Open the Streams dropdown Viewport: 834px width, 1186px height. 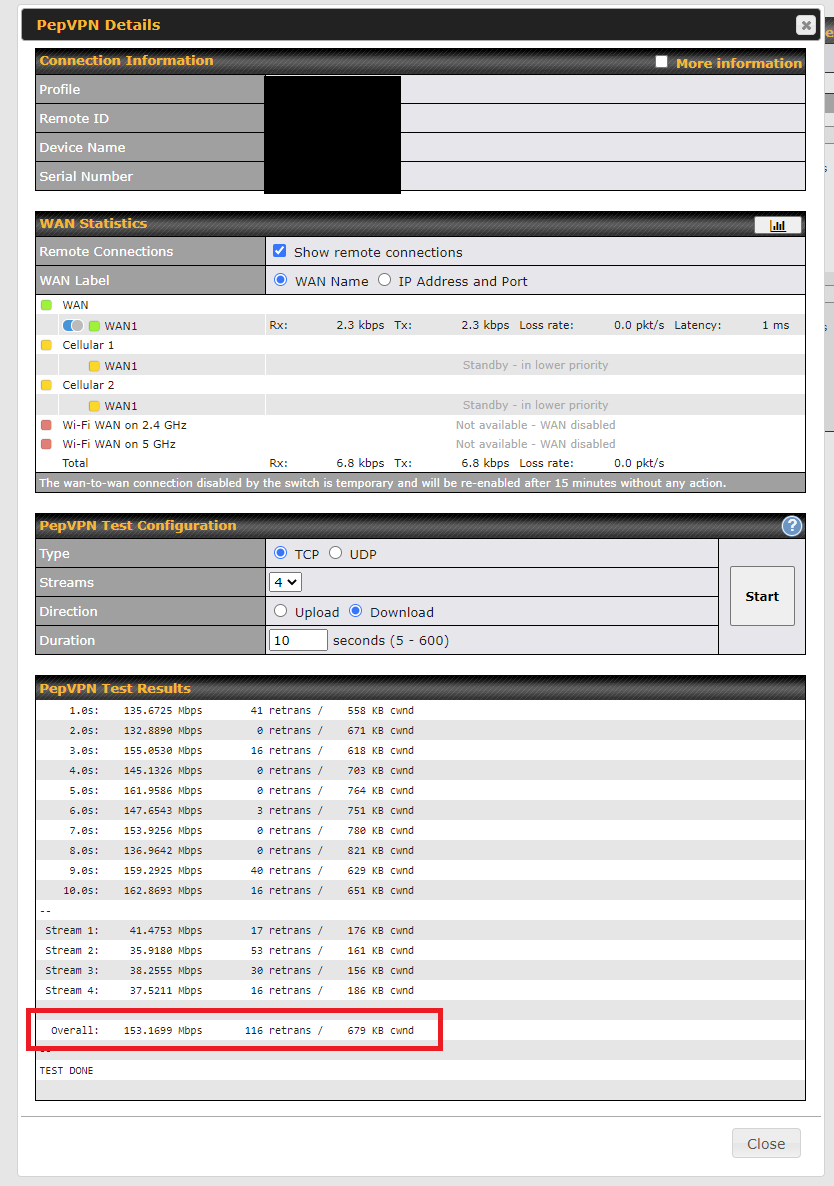point(285,582)
